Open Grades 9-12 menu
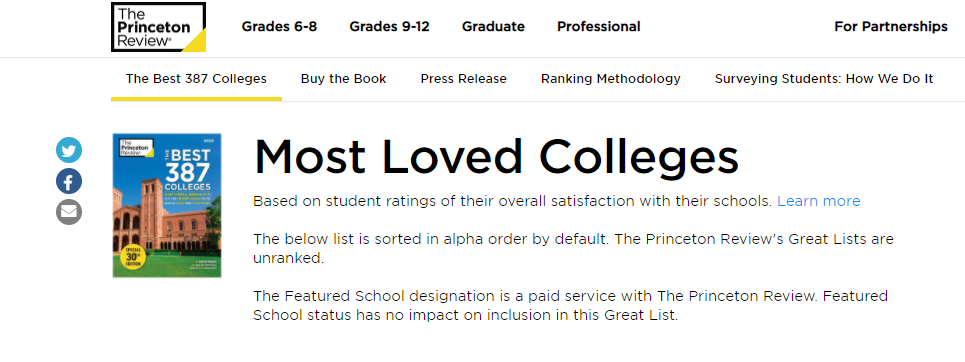965x362 pixels. coord(390,26)
